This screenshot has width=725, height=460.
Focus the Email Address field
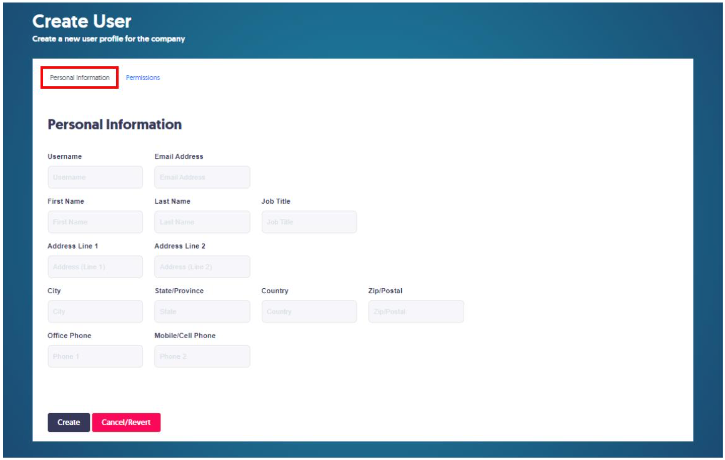tap(202, 177)
